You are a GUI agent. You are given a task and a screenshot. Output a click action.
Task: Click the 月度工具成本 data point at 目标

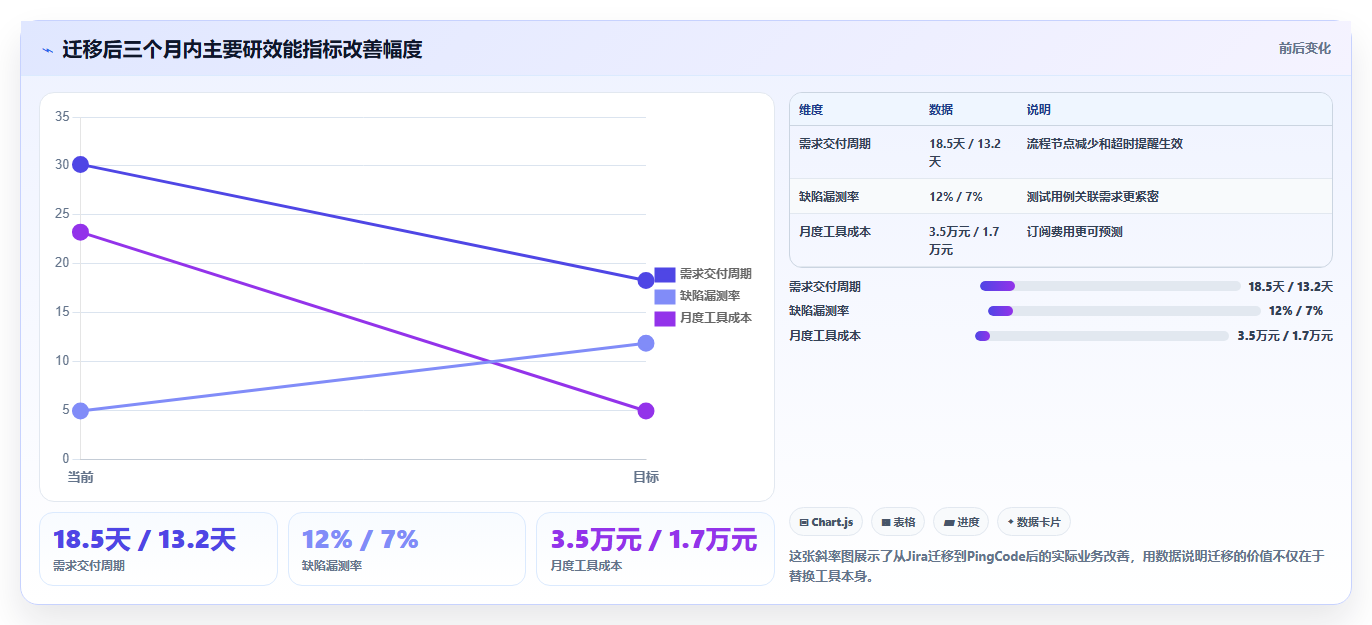pos(646,411)
